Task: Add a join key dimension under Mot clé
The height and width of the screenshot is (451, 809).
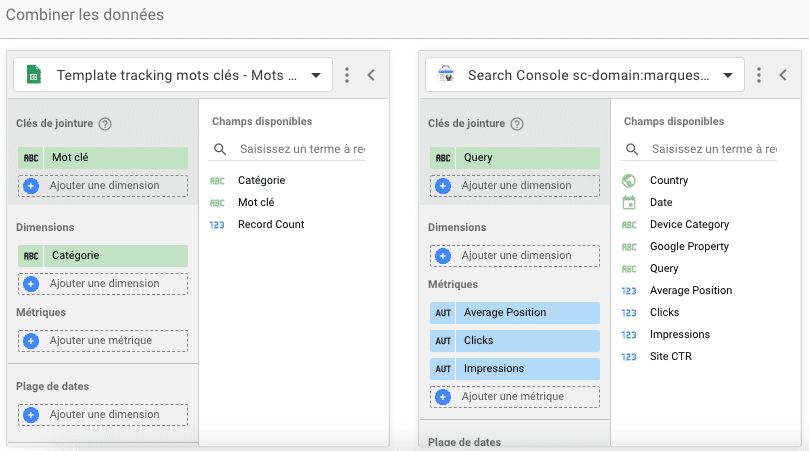Action: (x=103, y=186)
